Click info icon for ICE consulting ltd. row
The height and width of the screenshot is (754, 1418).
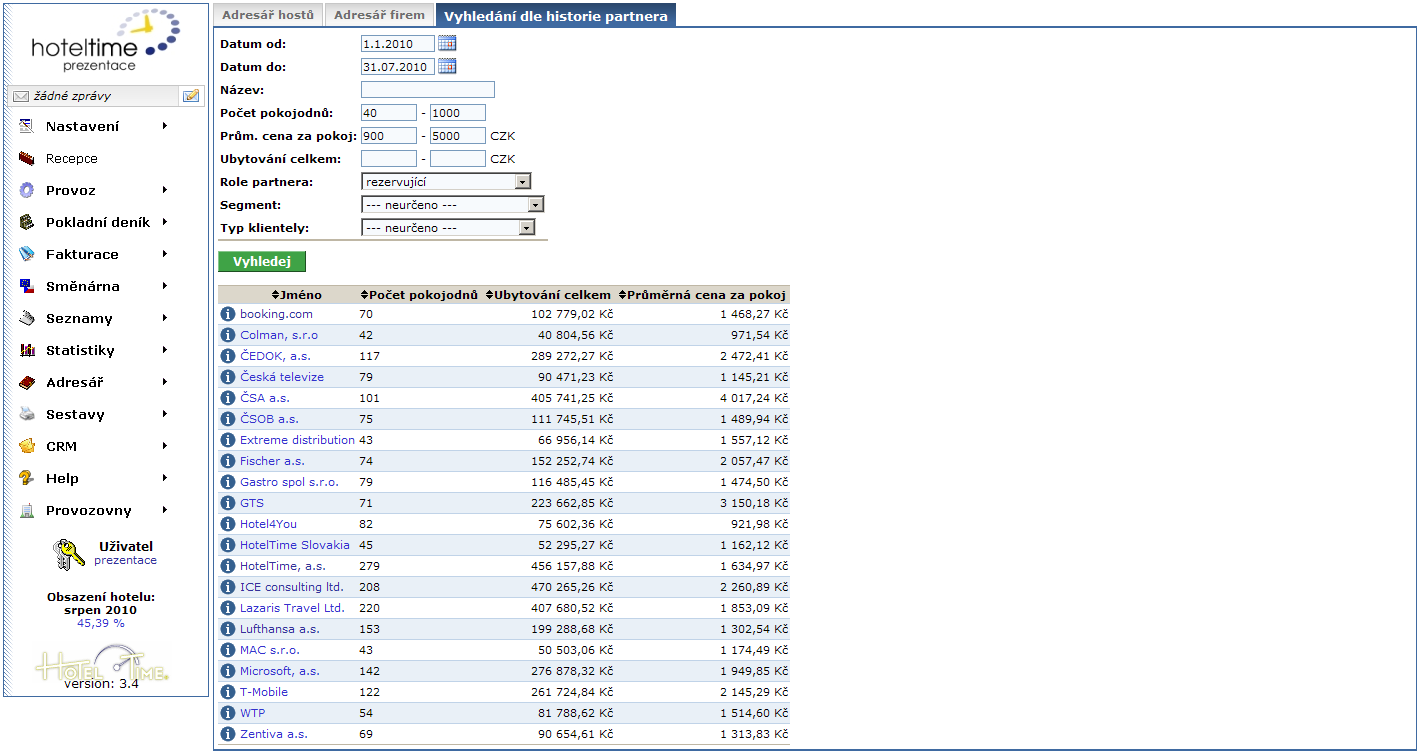point(228,587)
